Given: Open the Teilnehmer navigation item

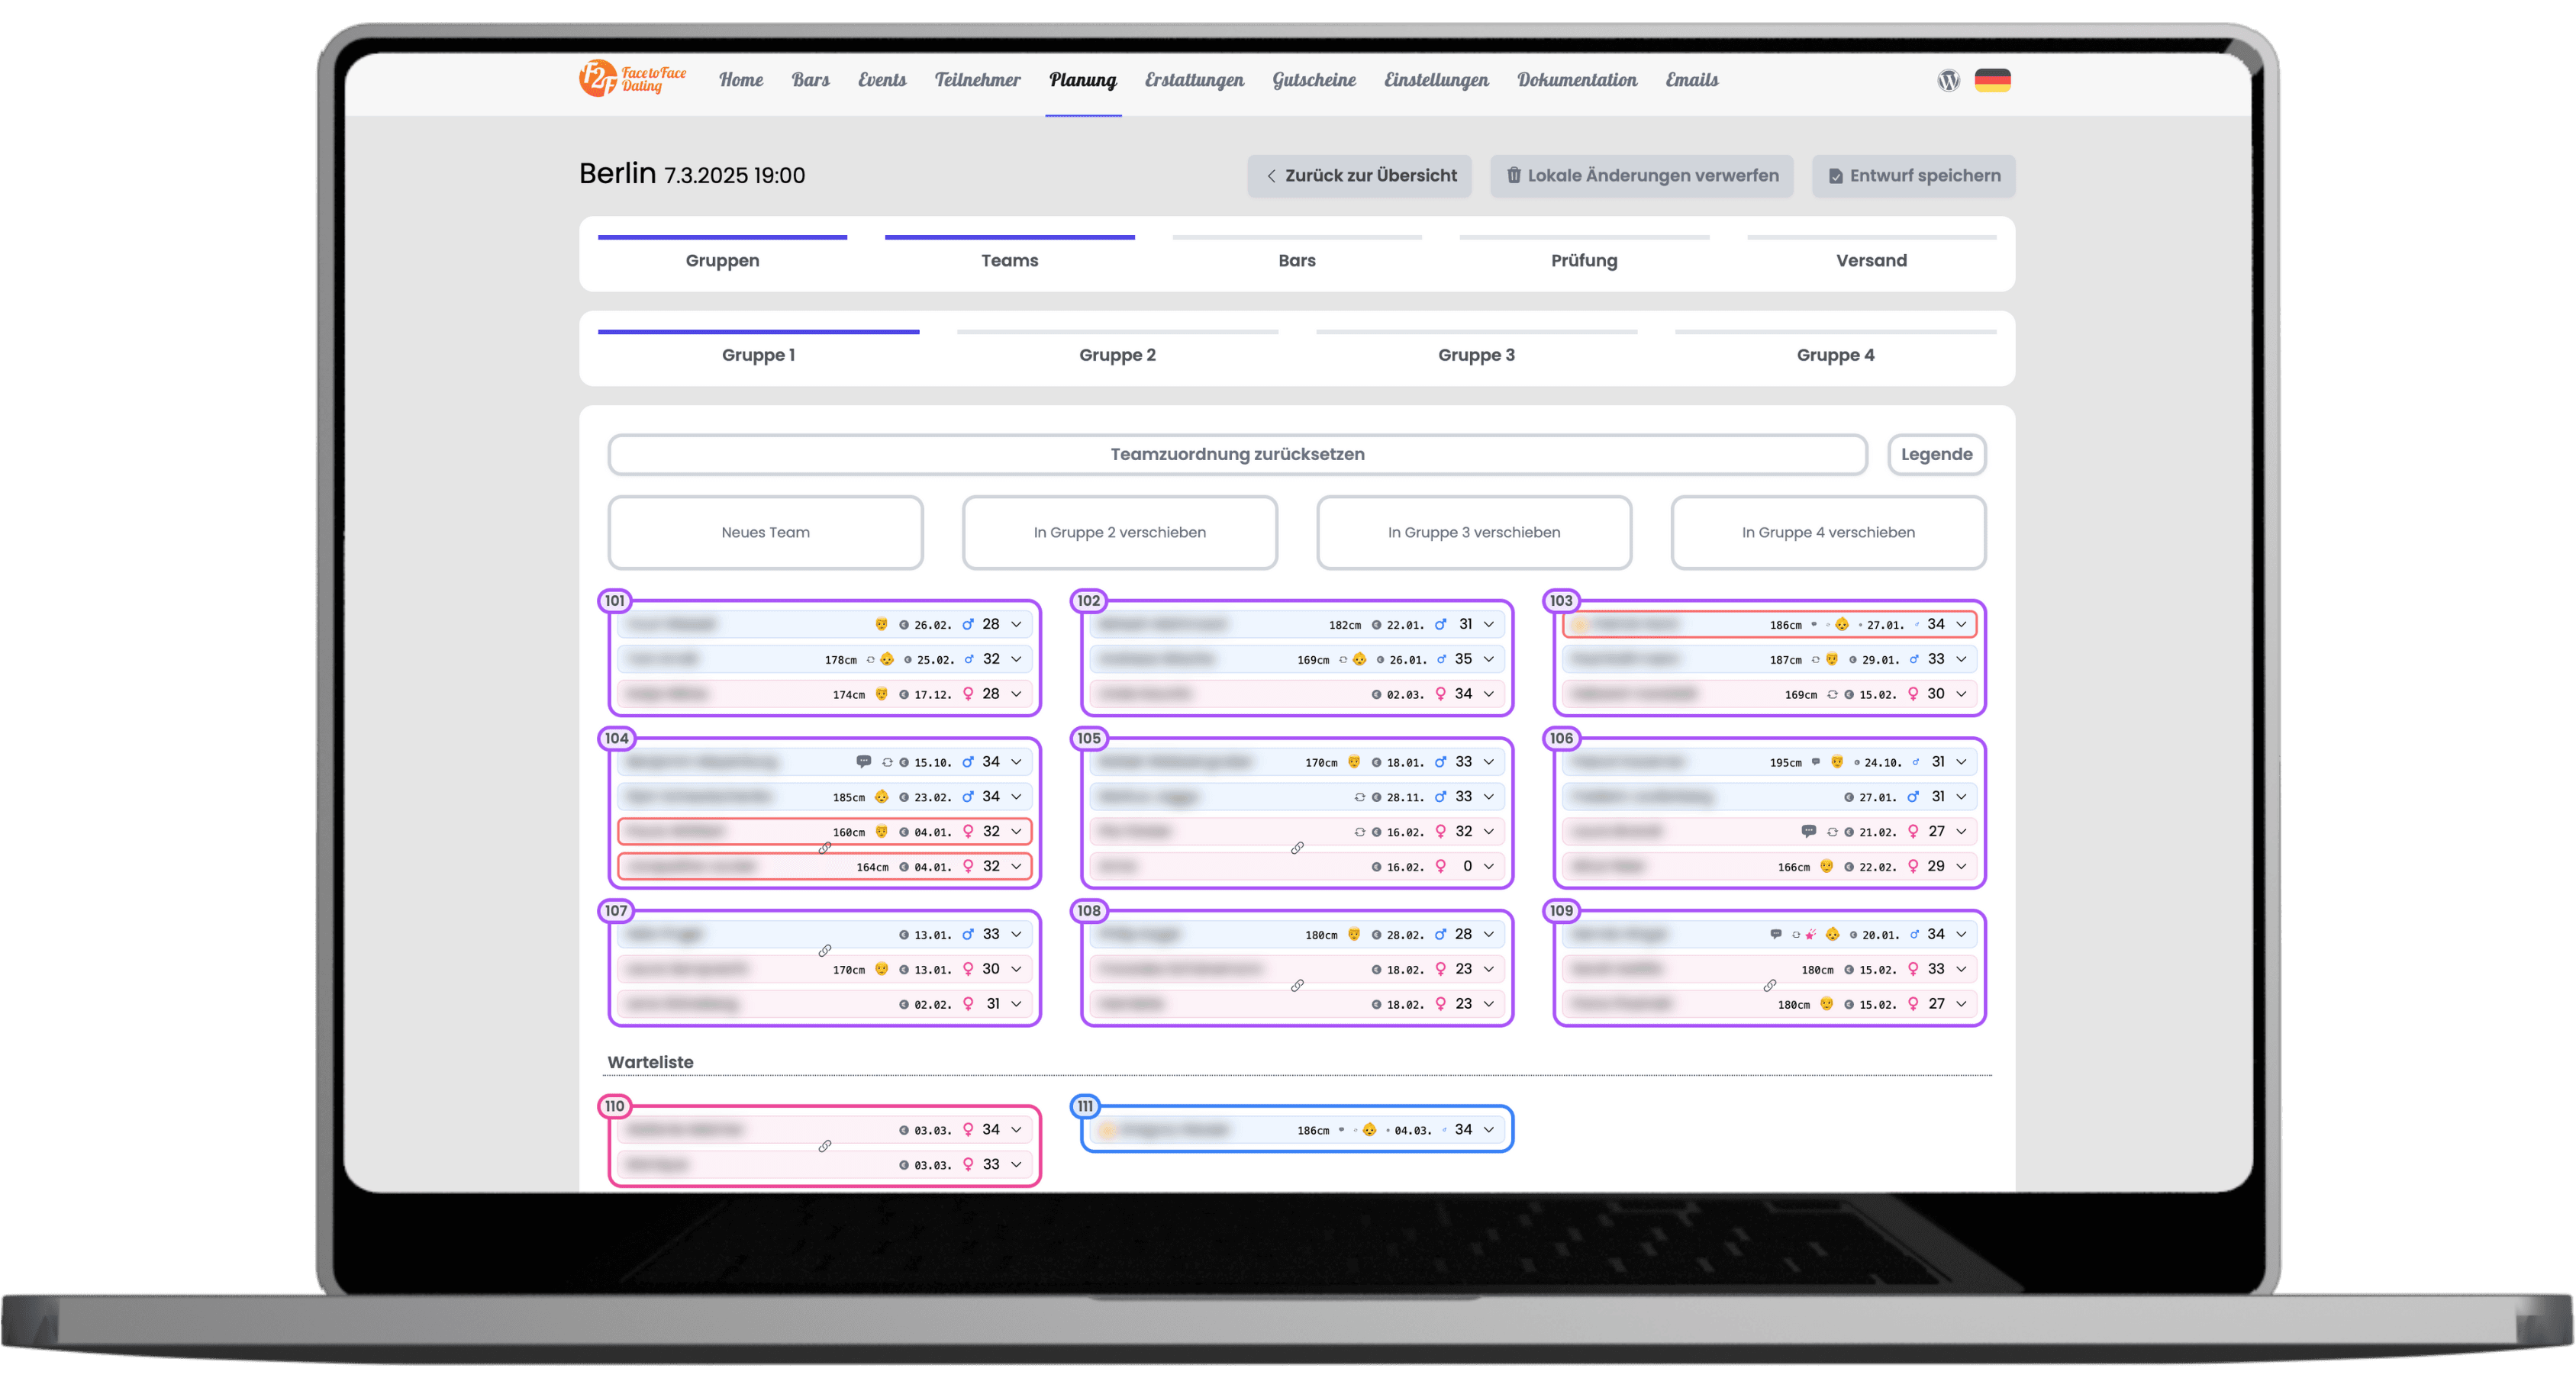Looking at the screenshot, I should [x=977, y=80].
